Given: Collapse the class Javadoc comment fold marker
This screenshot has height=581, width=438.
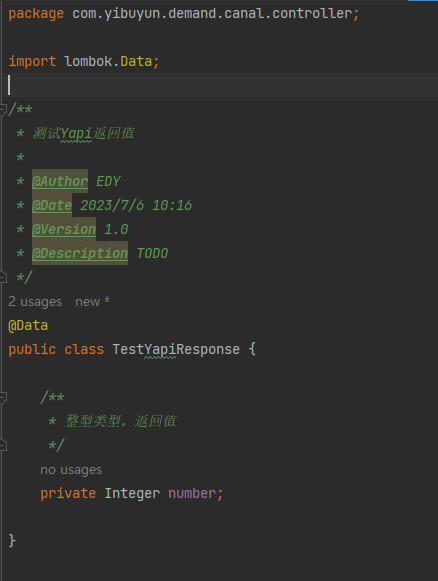Looking at the screenshot, I should 3,110.
